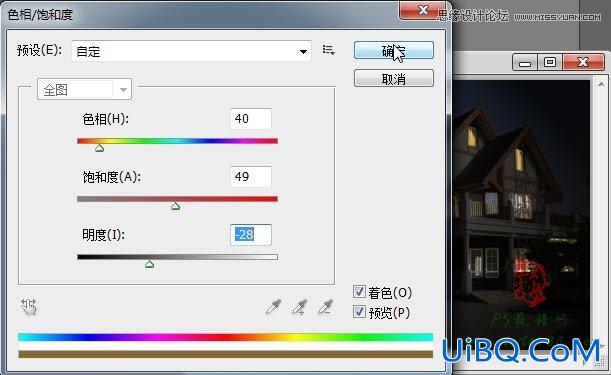Minimize the image document window

(525, 62)
